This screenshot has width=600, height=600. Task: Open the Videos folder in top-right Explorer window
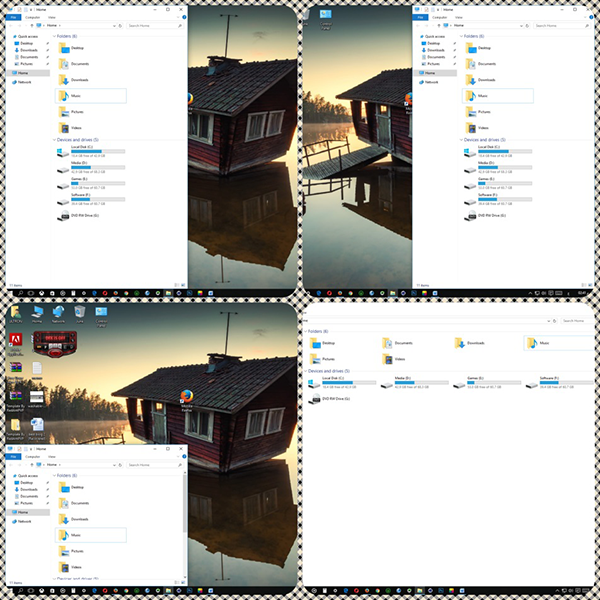[x=478, y=128]
